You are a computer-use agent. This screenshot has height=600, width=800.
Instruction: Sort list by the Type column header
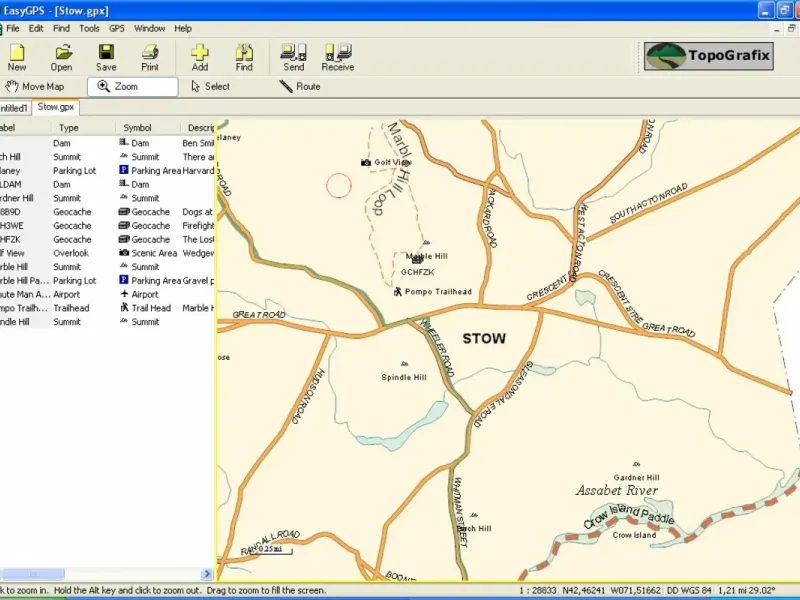point(83,128)
